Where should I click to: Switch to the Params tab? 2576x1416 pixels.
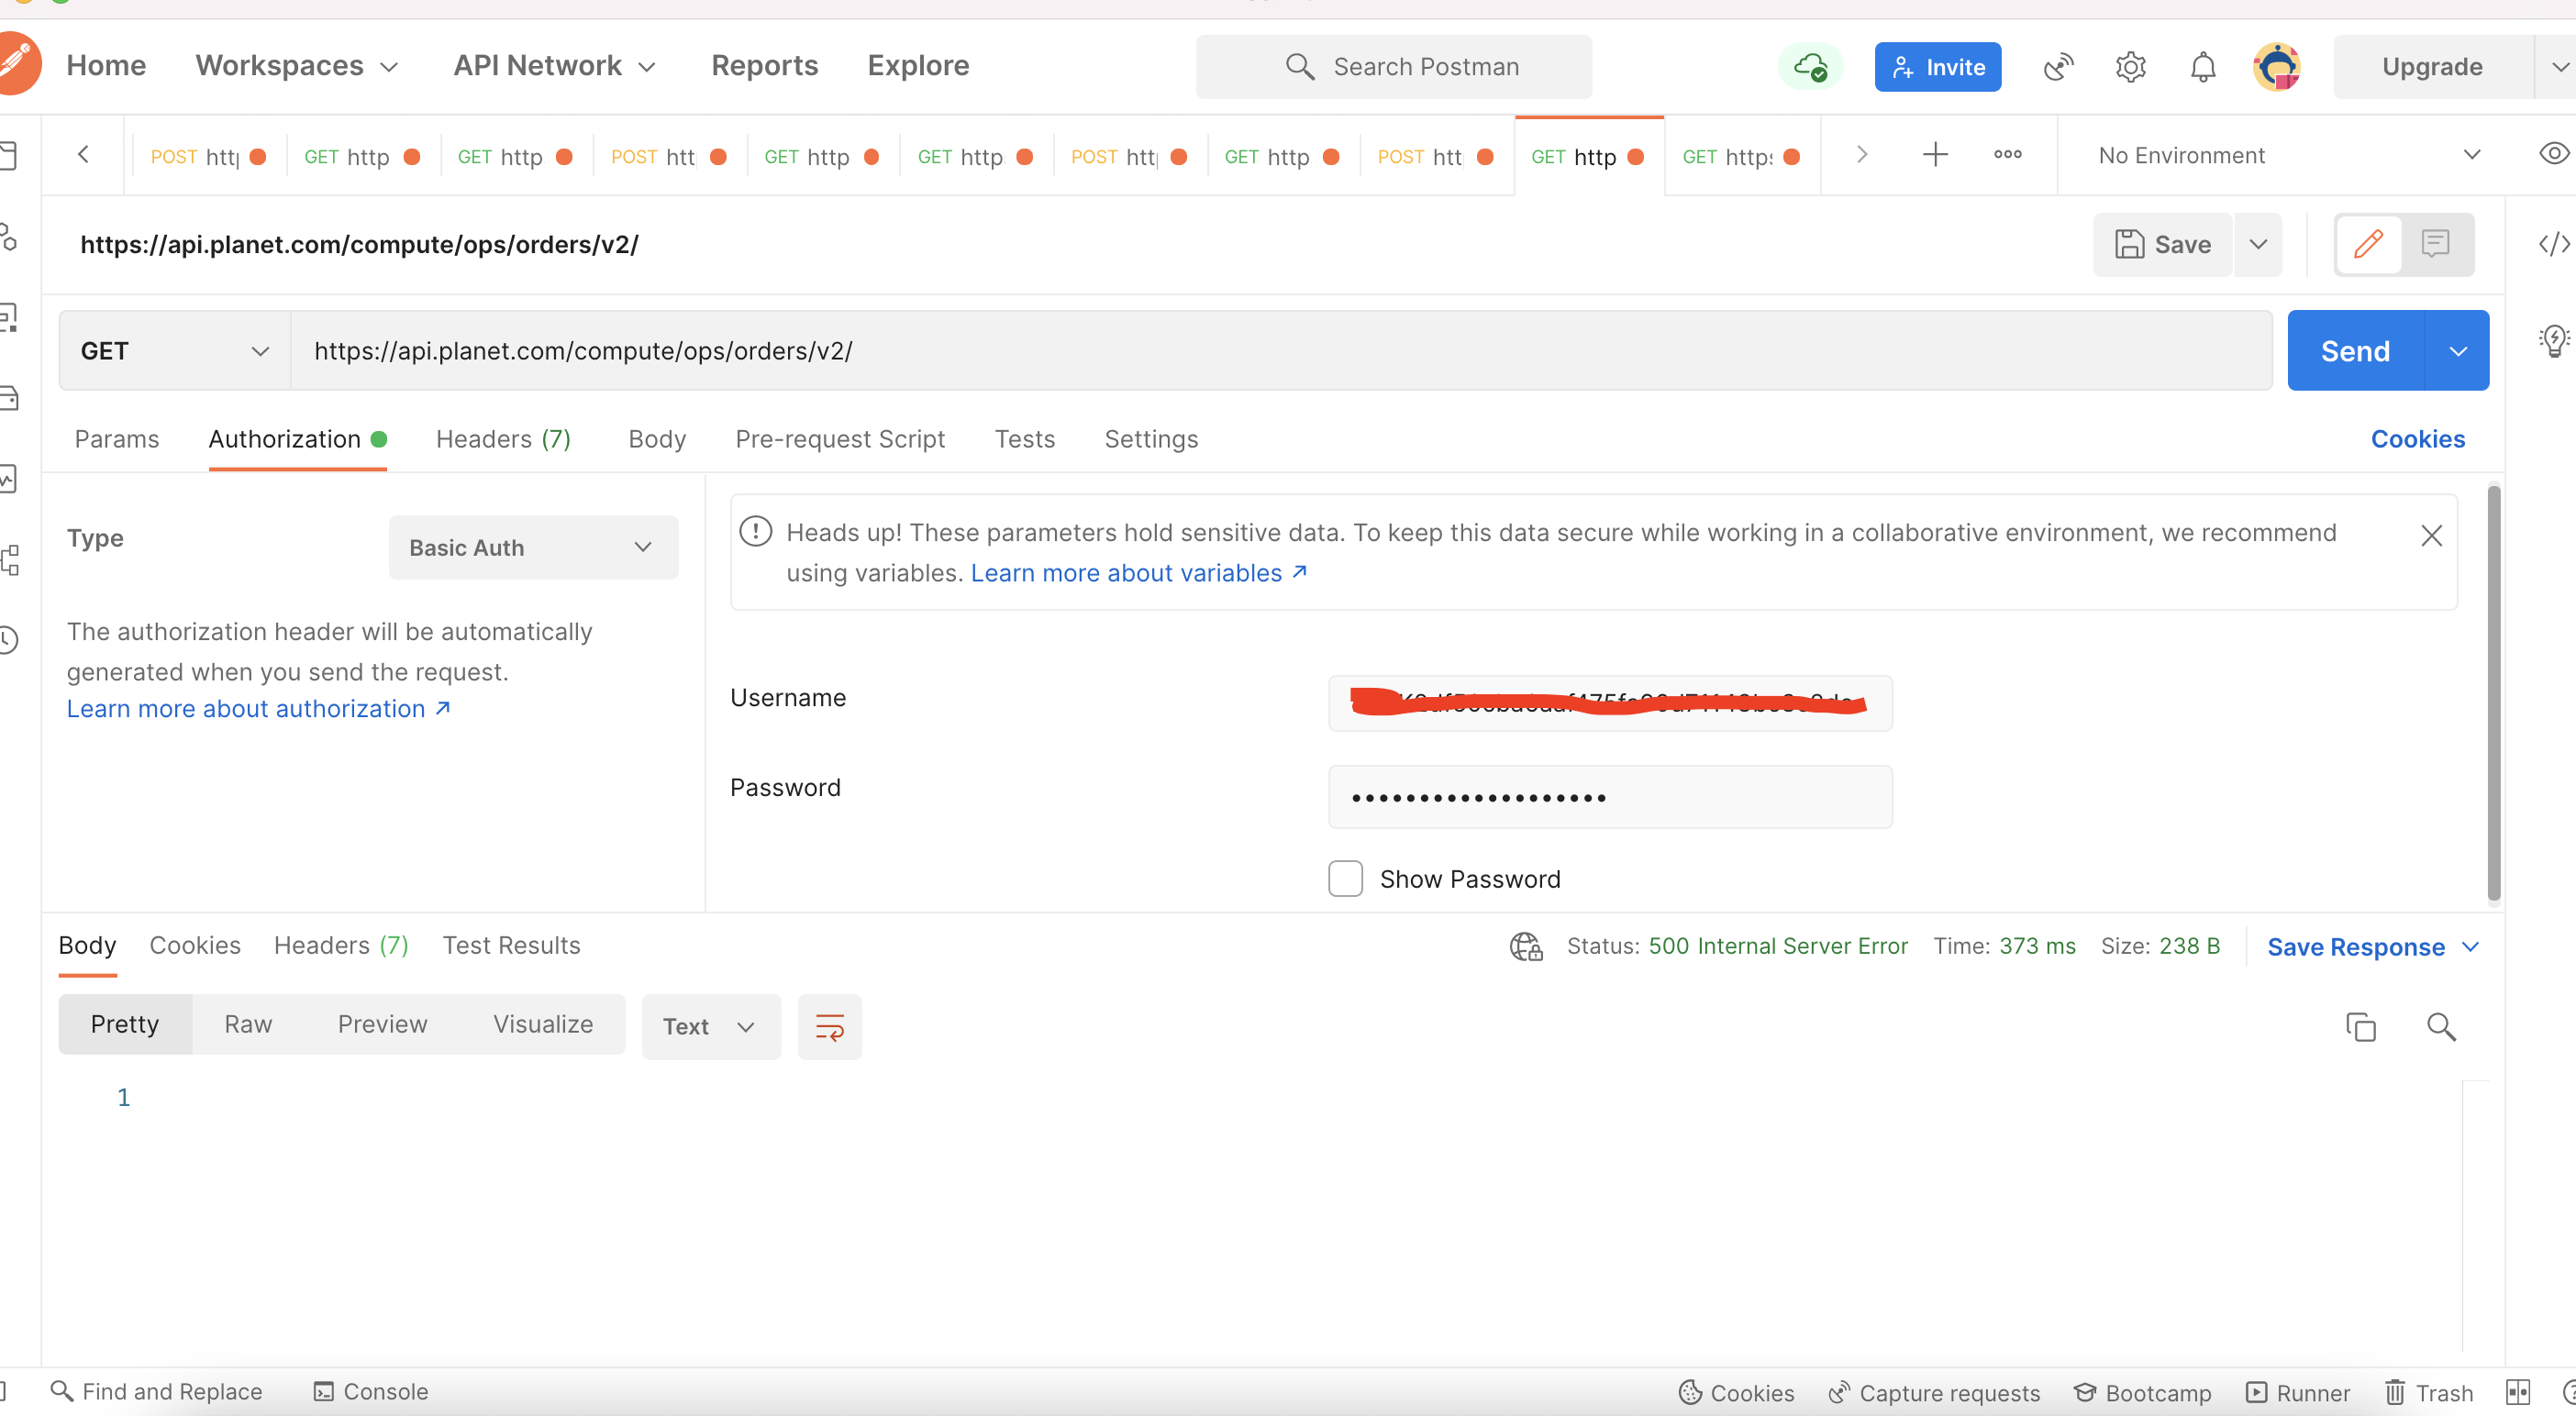click(x=117, y=438)
